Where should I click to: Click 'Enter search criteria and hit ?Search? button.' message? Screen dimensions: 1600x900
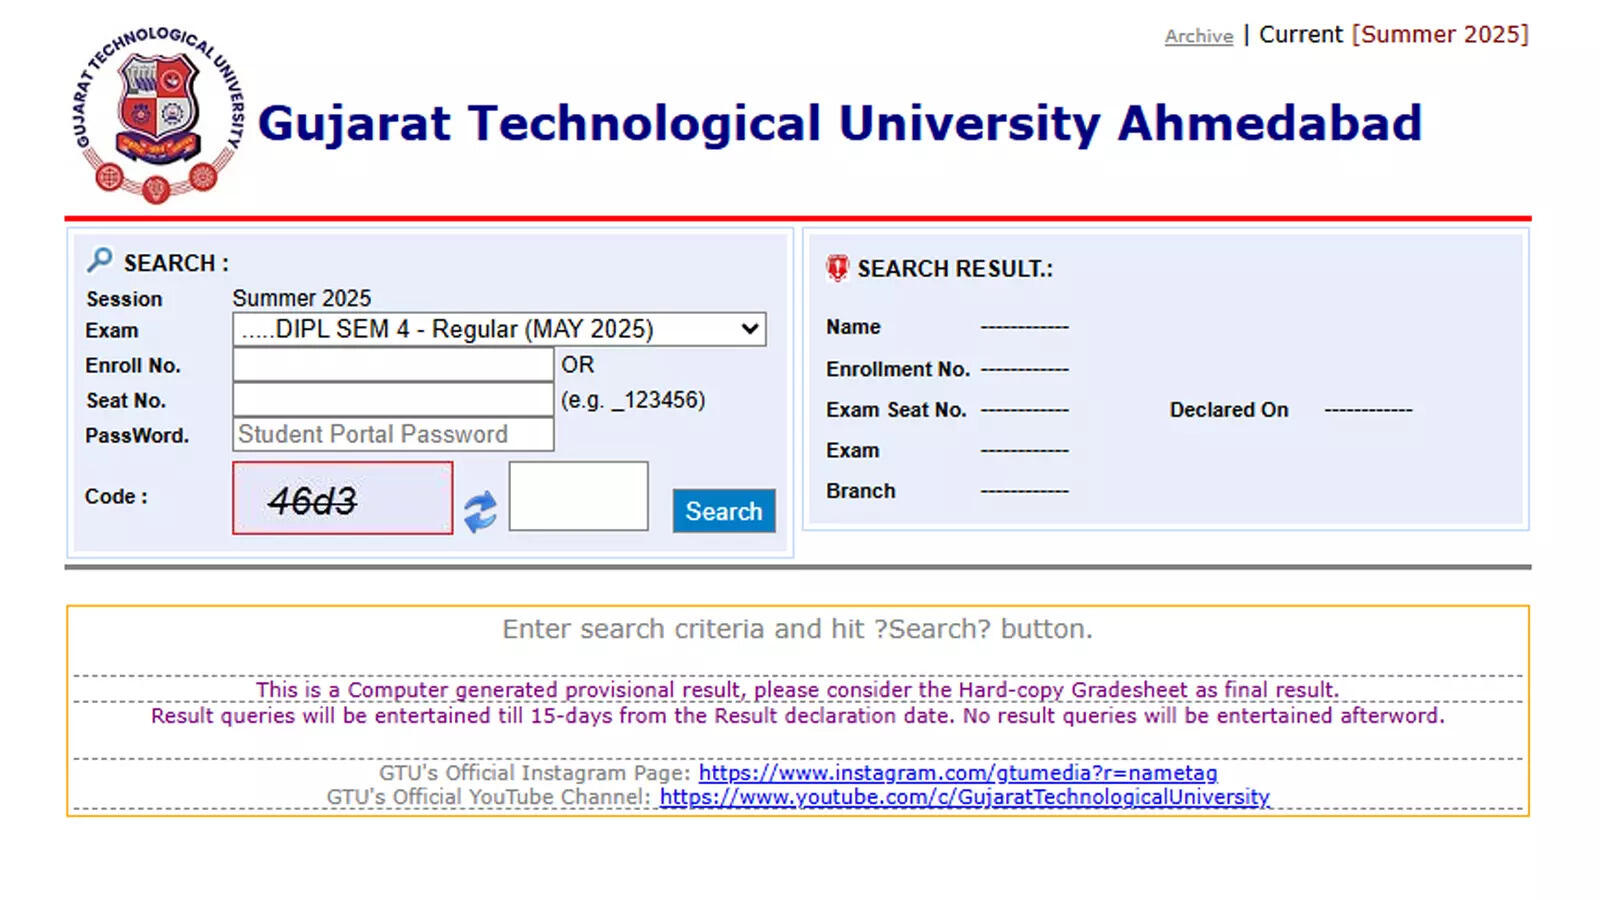[797, 629]
